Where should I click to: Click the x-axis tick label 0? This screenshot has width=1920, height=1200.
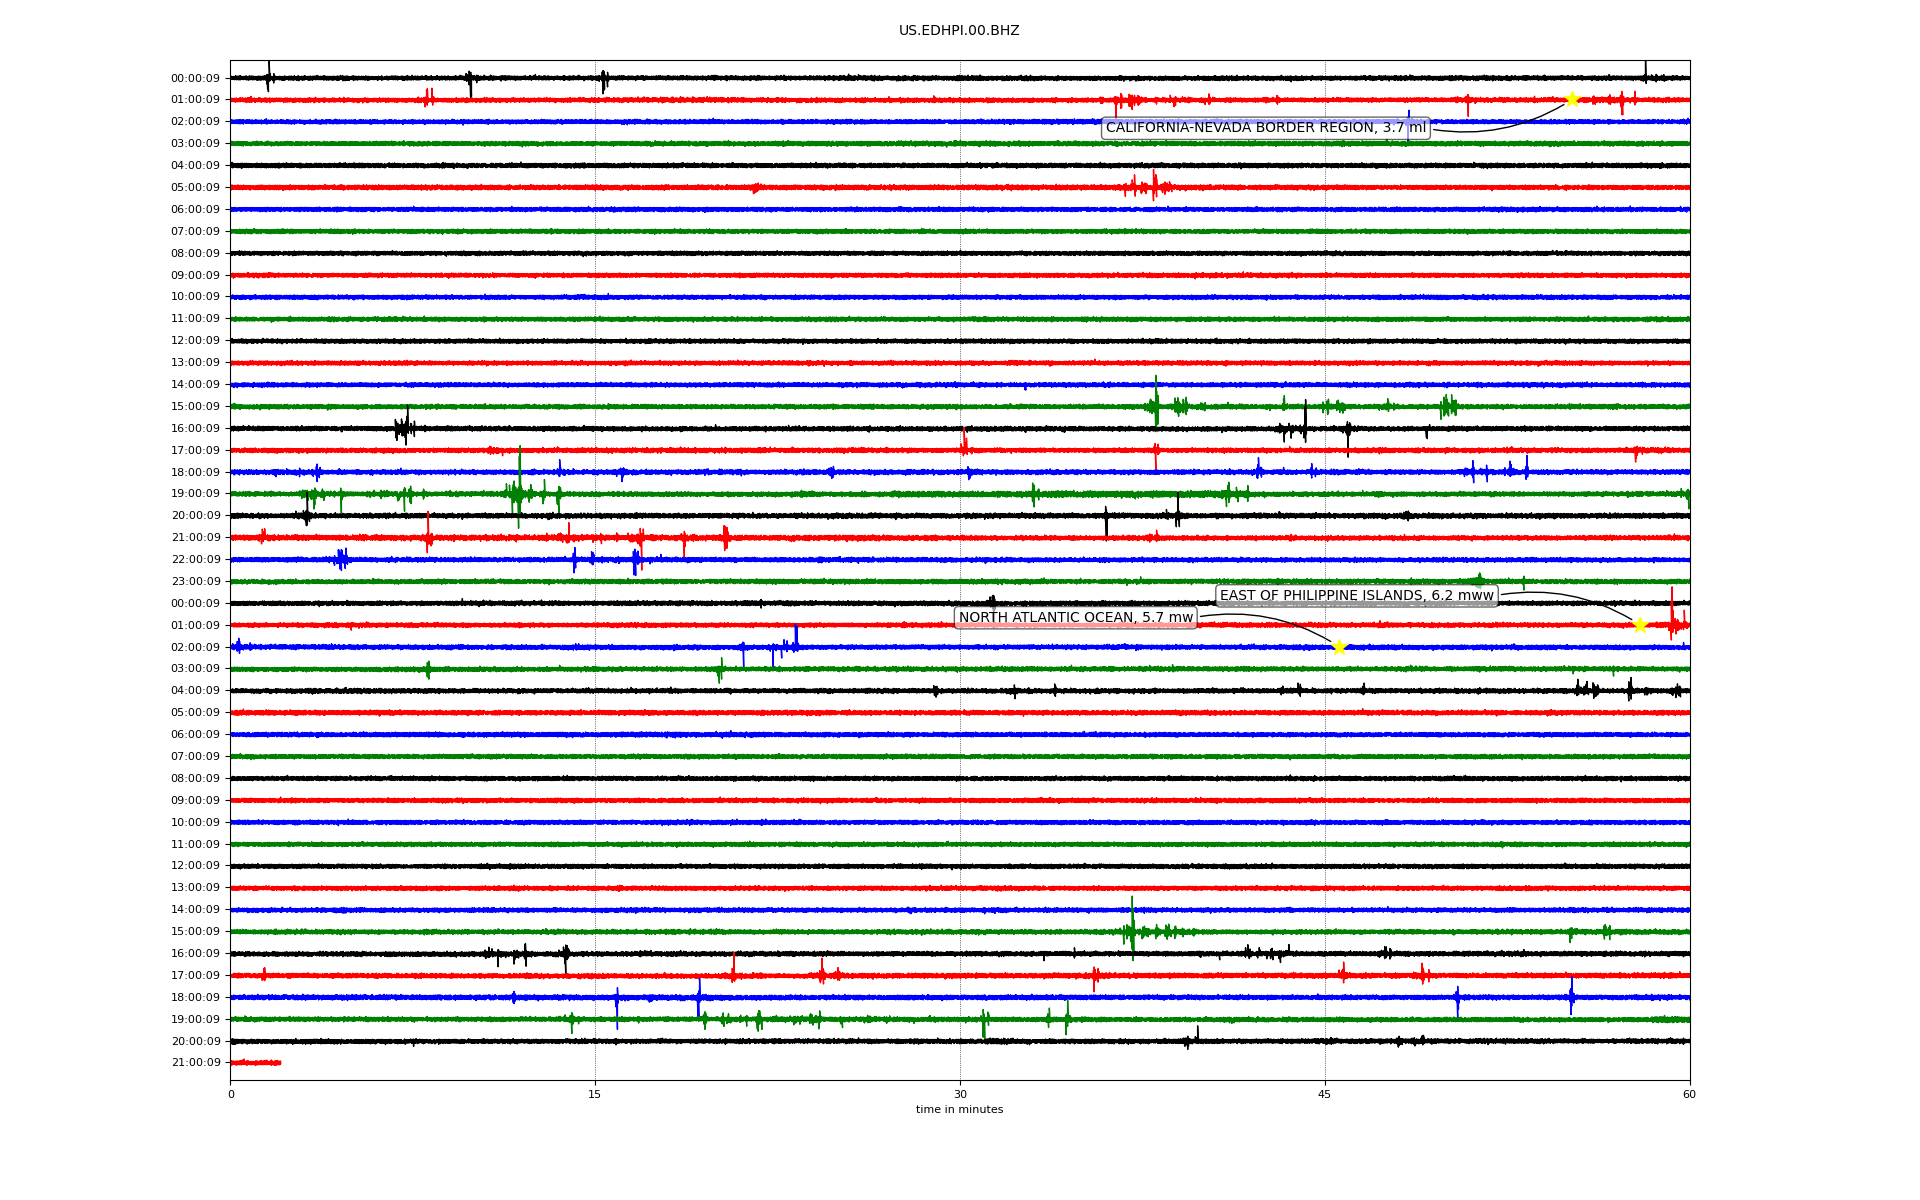(231, 1094)
